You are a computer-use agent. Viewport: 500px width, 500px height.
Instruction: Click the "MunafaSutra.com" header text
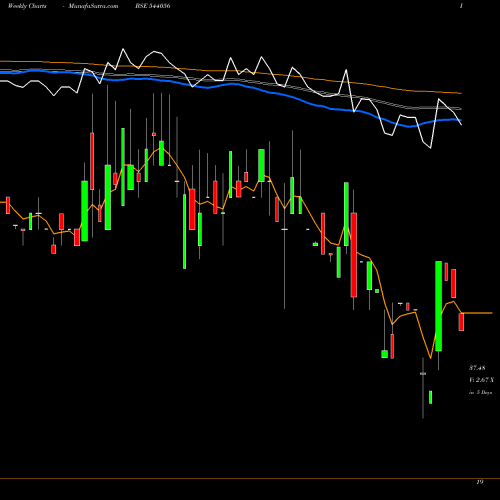click(93, 6)
